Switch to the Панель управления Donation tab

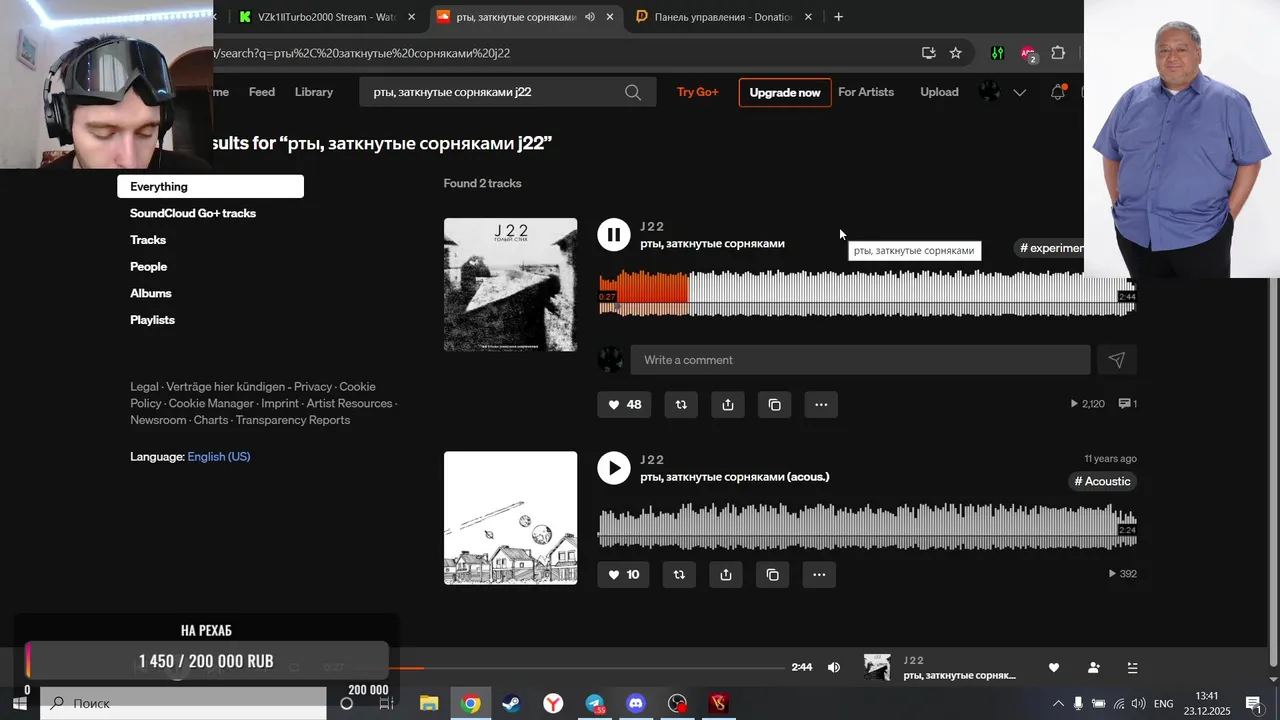tap(723, 17)
